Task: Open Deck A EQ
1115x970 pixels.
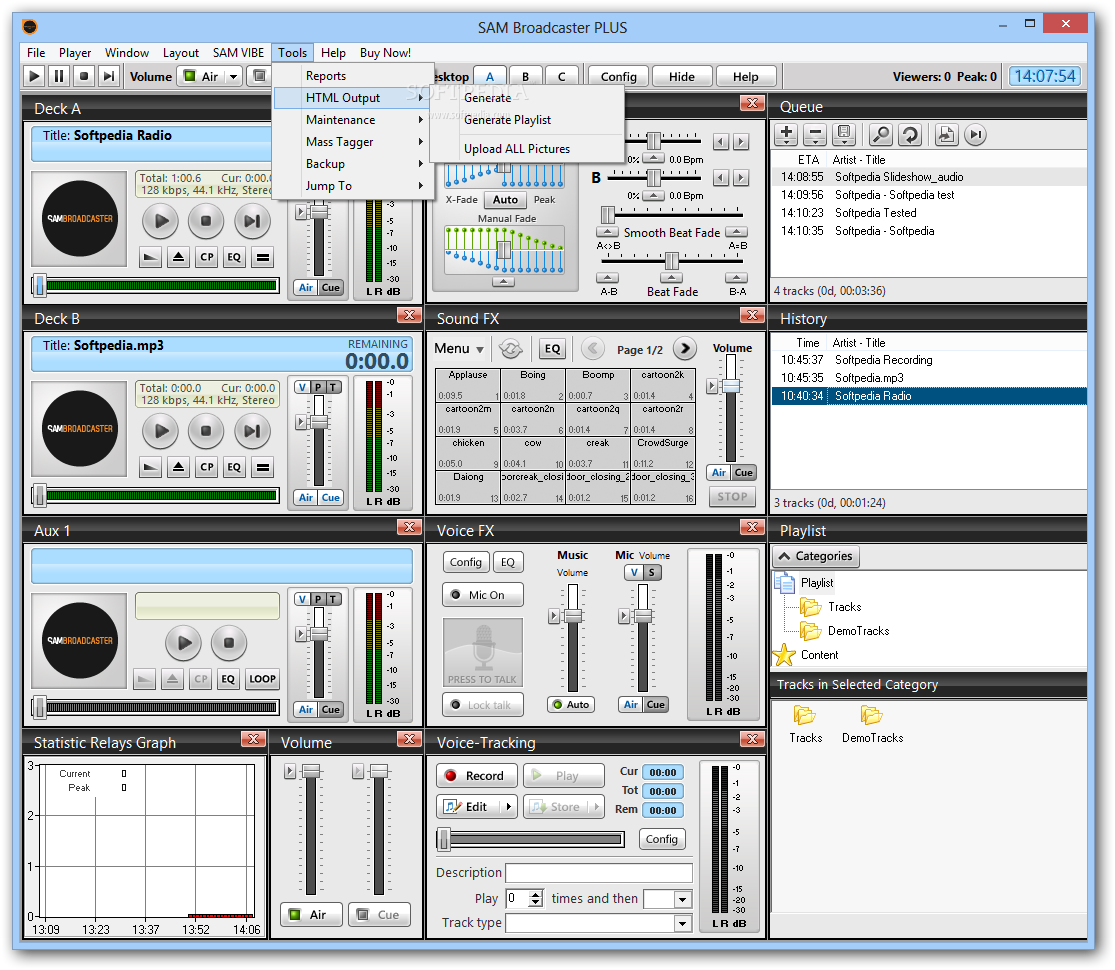Action: 234,257
